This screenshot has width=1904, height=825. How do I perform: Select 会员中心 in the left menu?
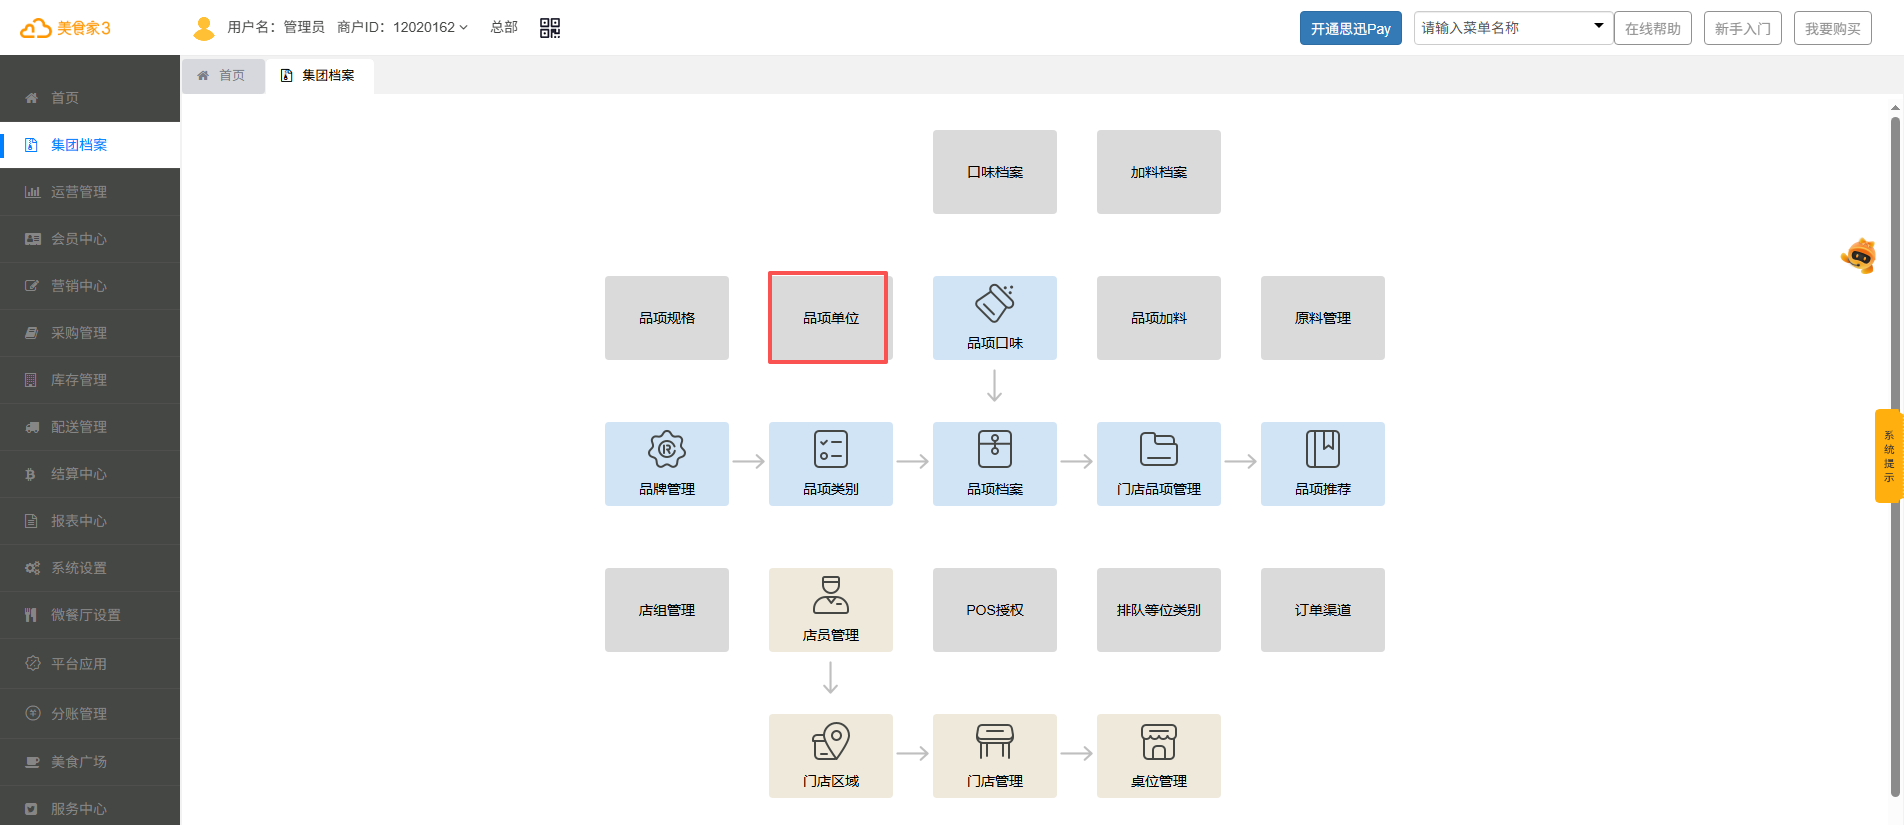(x=79, y=239)
